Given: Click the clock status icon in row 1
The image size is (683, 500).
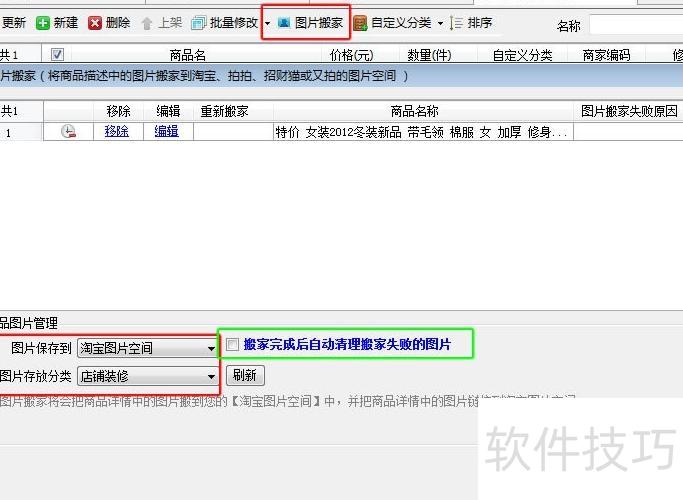Looking at the screenshot, I should click(x=68, y=131).
